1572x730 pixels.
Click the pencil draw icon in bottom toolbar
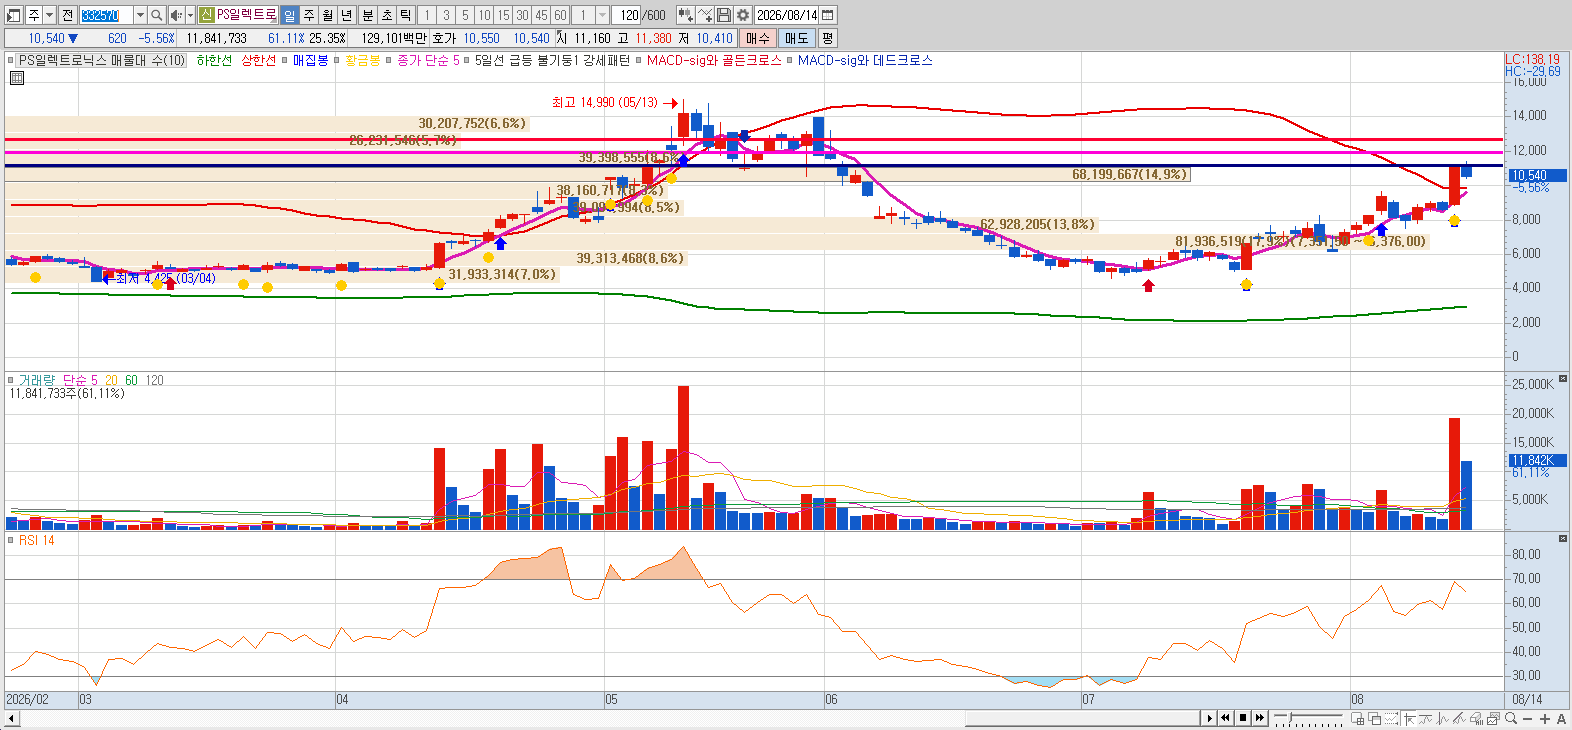[1460, 718]
